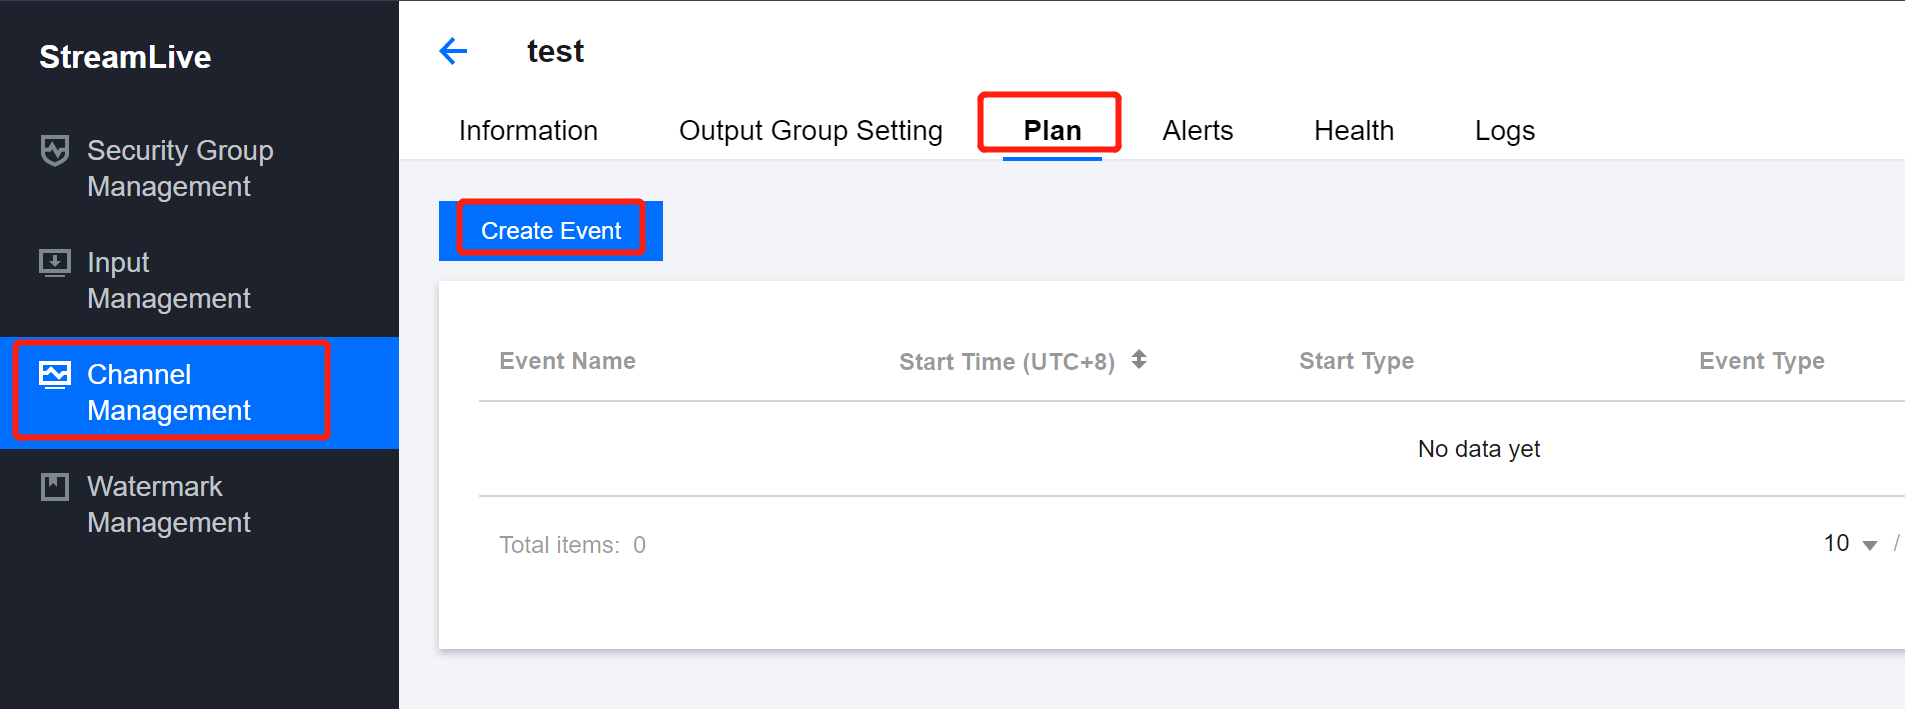Click the Security Group Management shield icon

(x=55, y=150)
